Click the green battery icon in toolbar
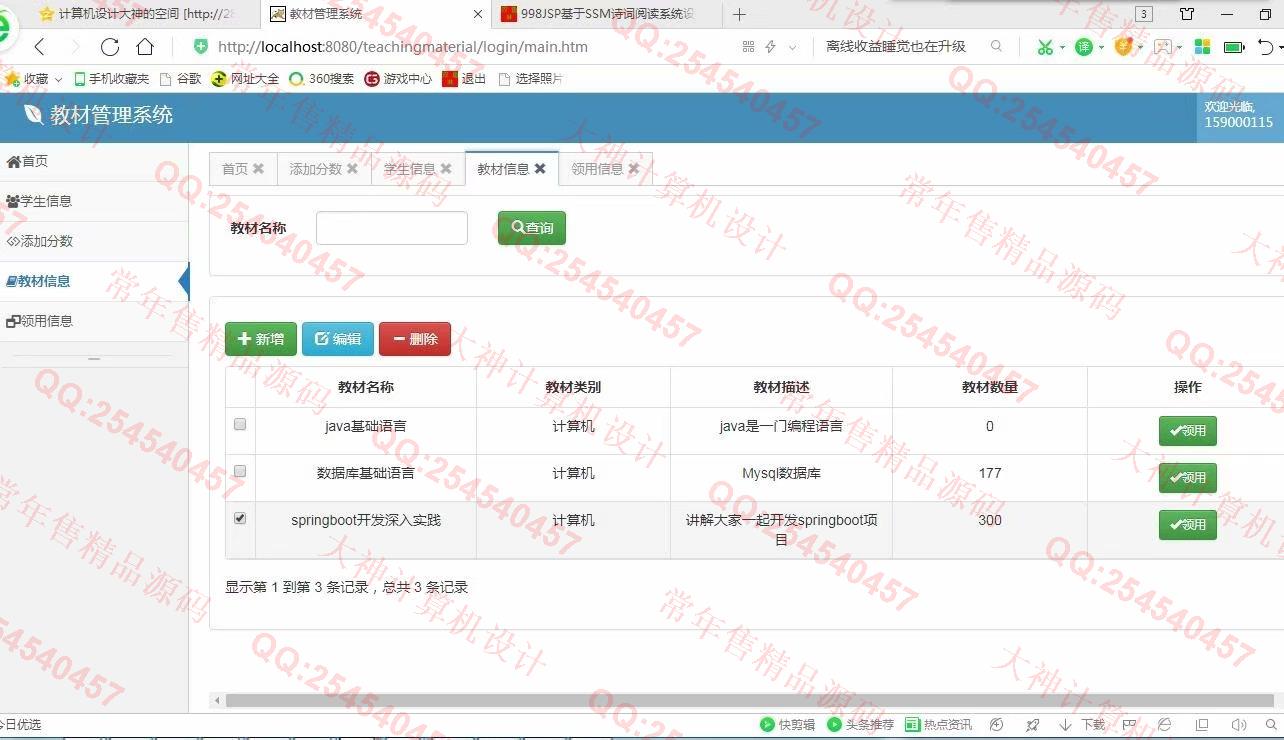Image resolution: width=1284 pixels, height=740 pixels. tap(1234, 47)
